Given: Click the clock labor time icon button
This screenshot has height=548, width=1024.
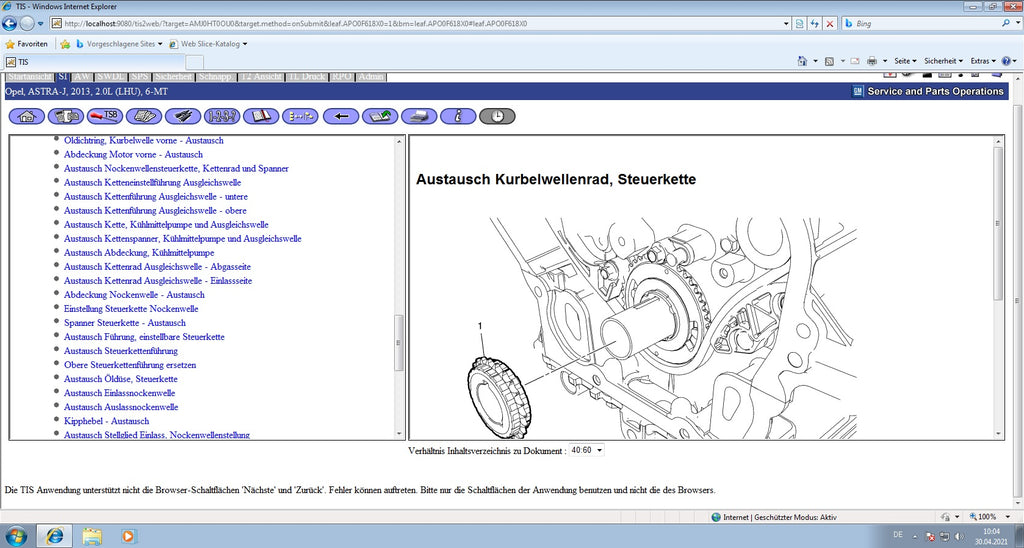Looking at the screenshot, I should coord(498,116).
